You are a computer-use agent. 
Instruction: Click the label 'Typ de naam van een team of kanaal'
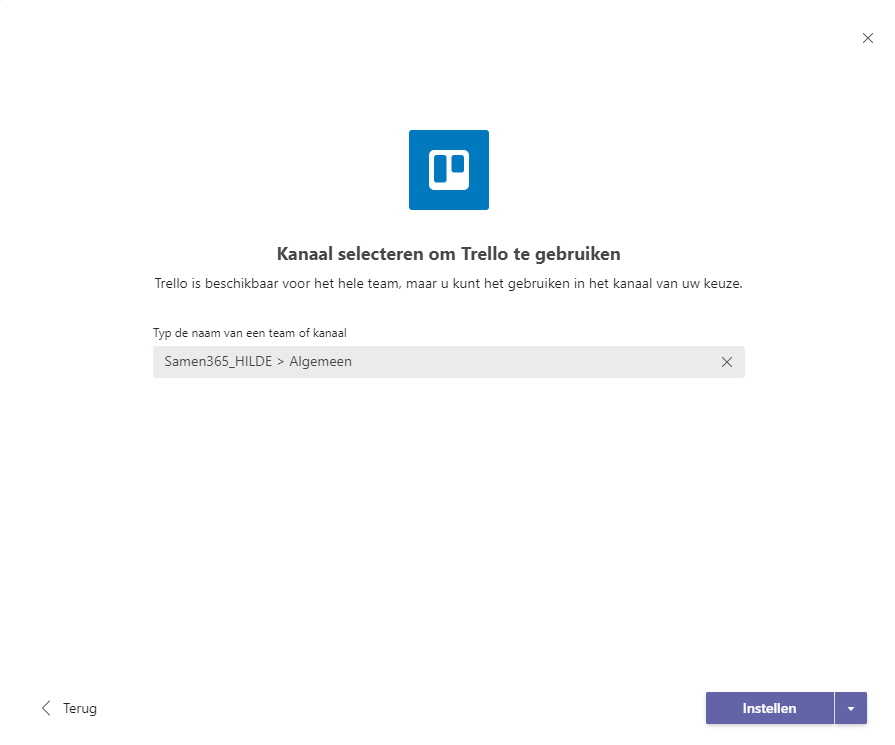pos(250,333)
